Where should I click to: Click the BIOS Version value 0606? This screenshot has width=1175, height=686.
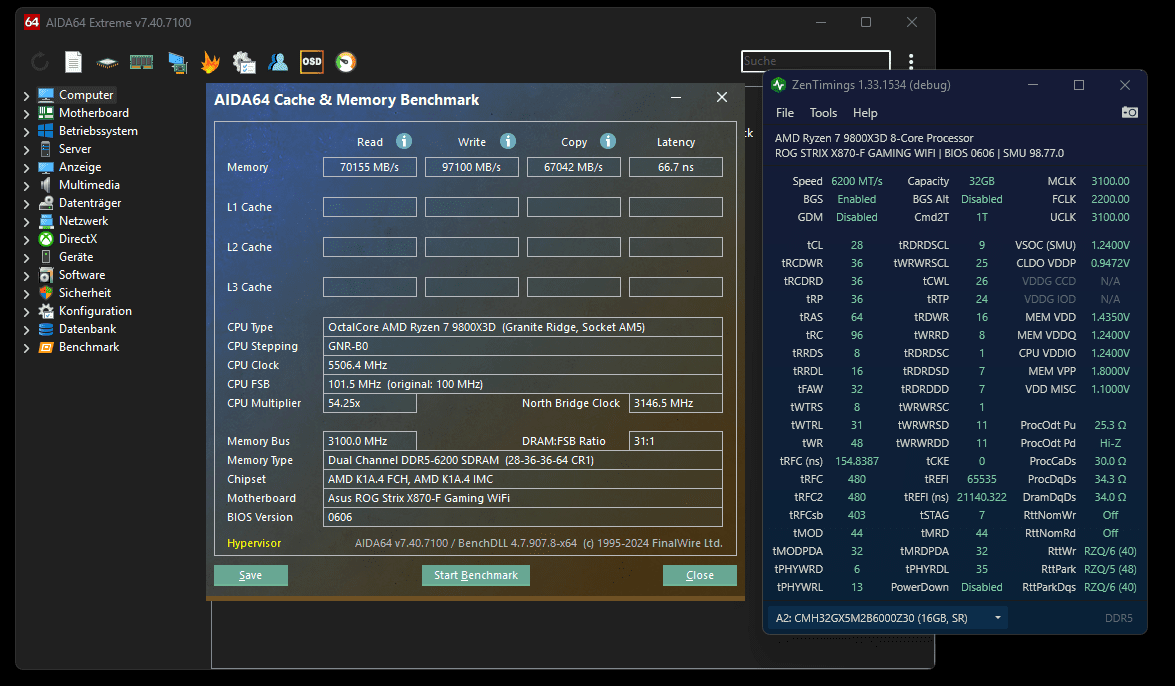[522, 517]
